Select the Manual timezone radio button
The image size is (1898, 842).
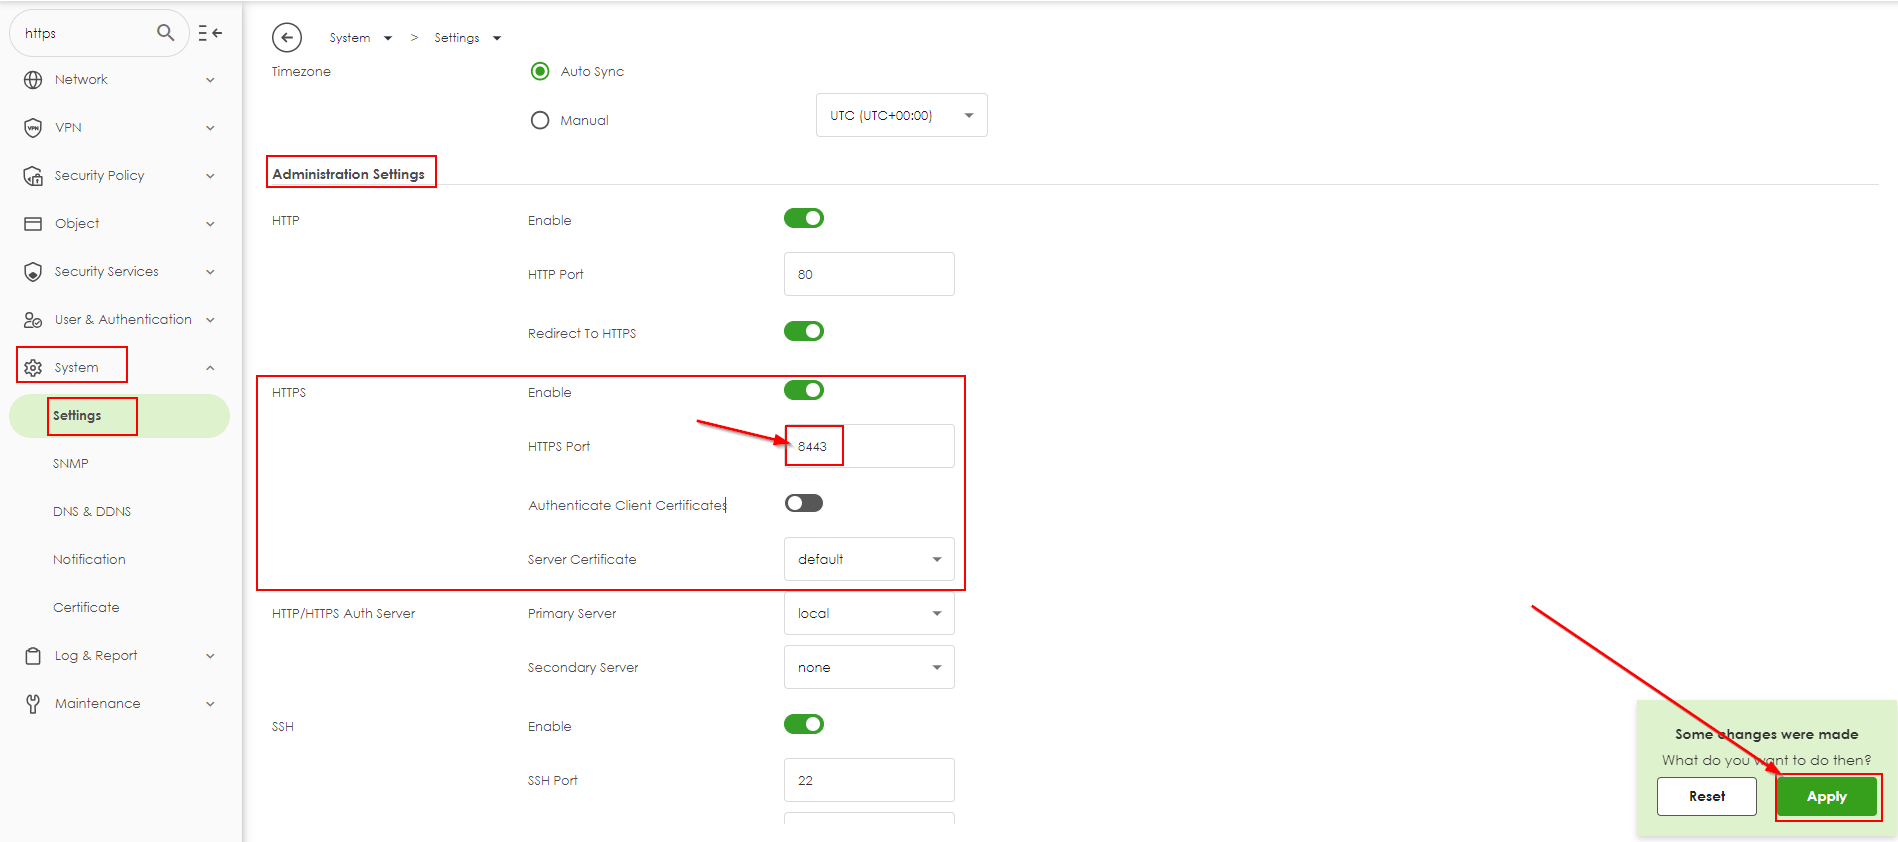540,120
